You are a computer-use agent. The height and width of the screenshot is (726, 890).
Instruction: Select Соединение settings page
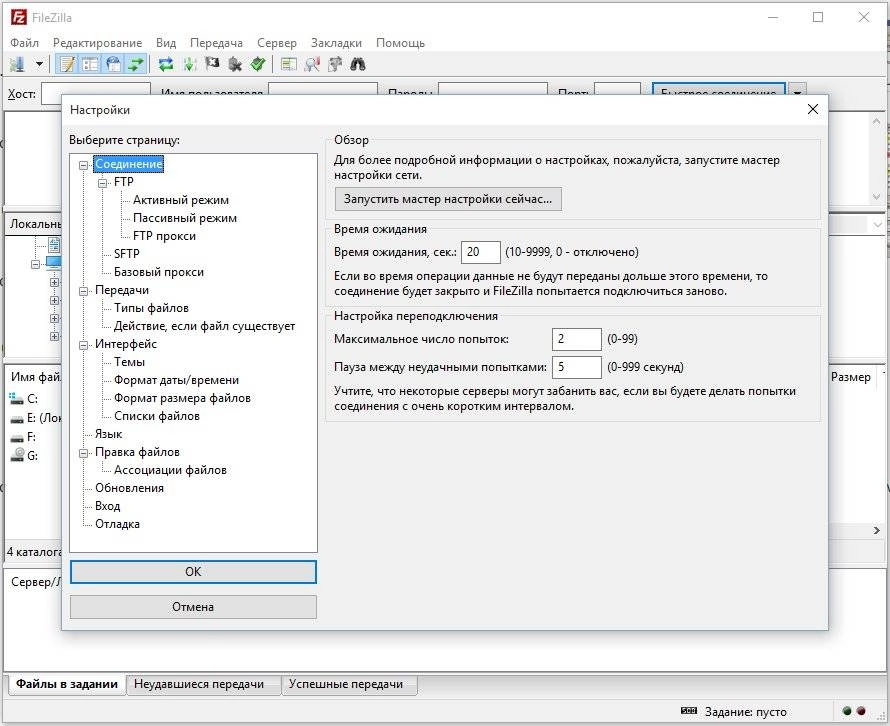tap(129, 164)
